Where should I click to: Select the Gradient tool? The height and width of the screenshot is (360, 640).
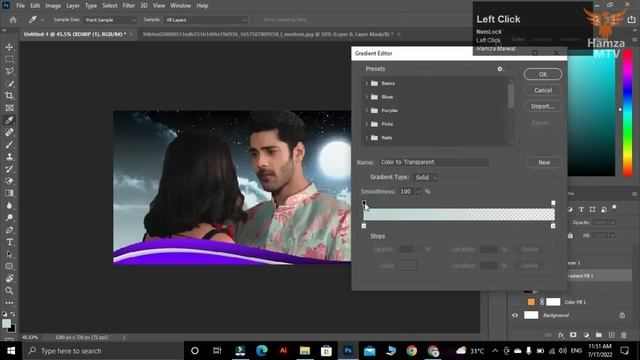click(9, 193)
